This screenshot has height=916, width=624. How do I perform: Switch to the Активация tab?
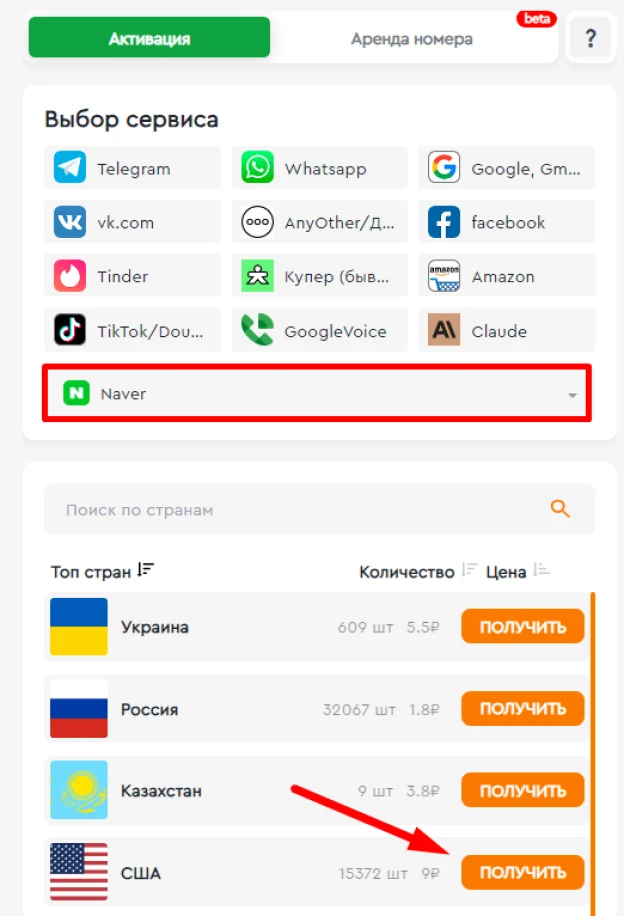150,38
